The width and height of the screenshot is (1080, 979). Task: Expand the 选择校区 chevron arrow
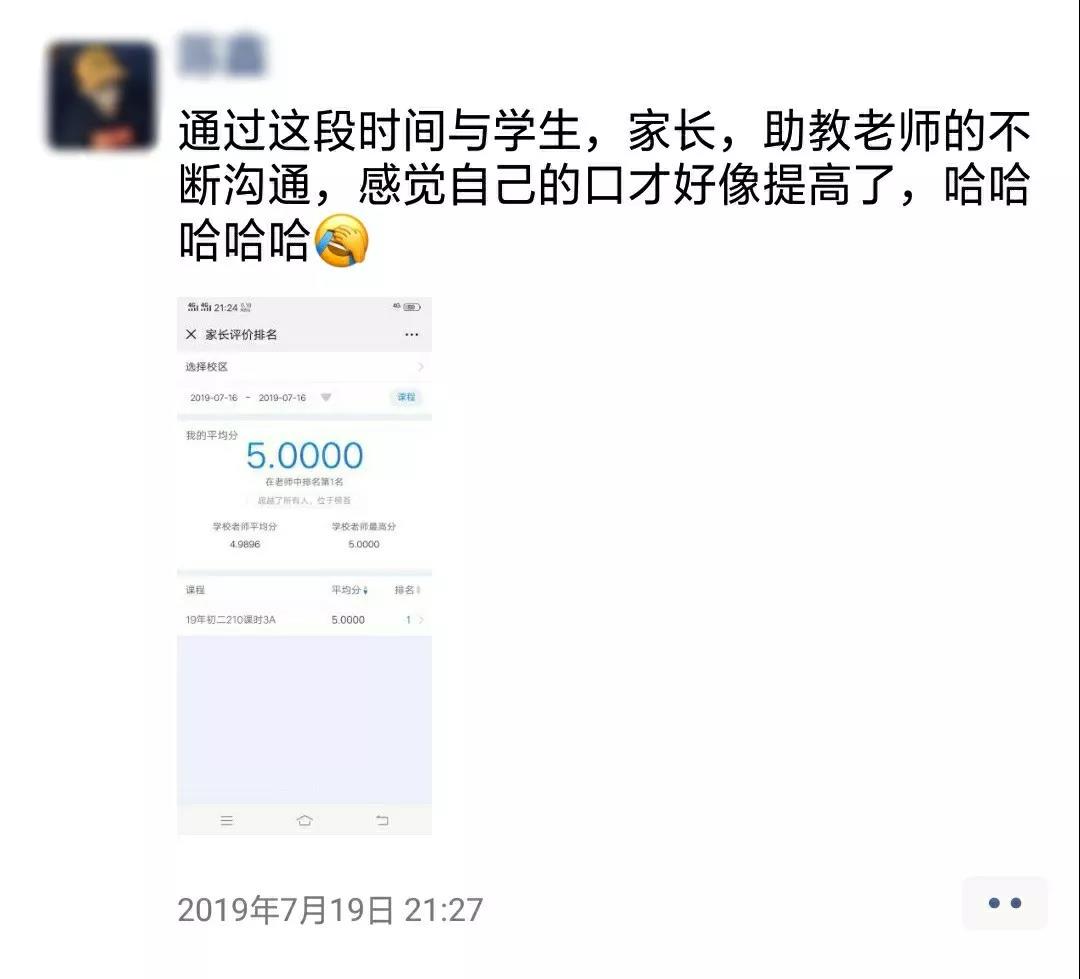[420, 367]
